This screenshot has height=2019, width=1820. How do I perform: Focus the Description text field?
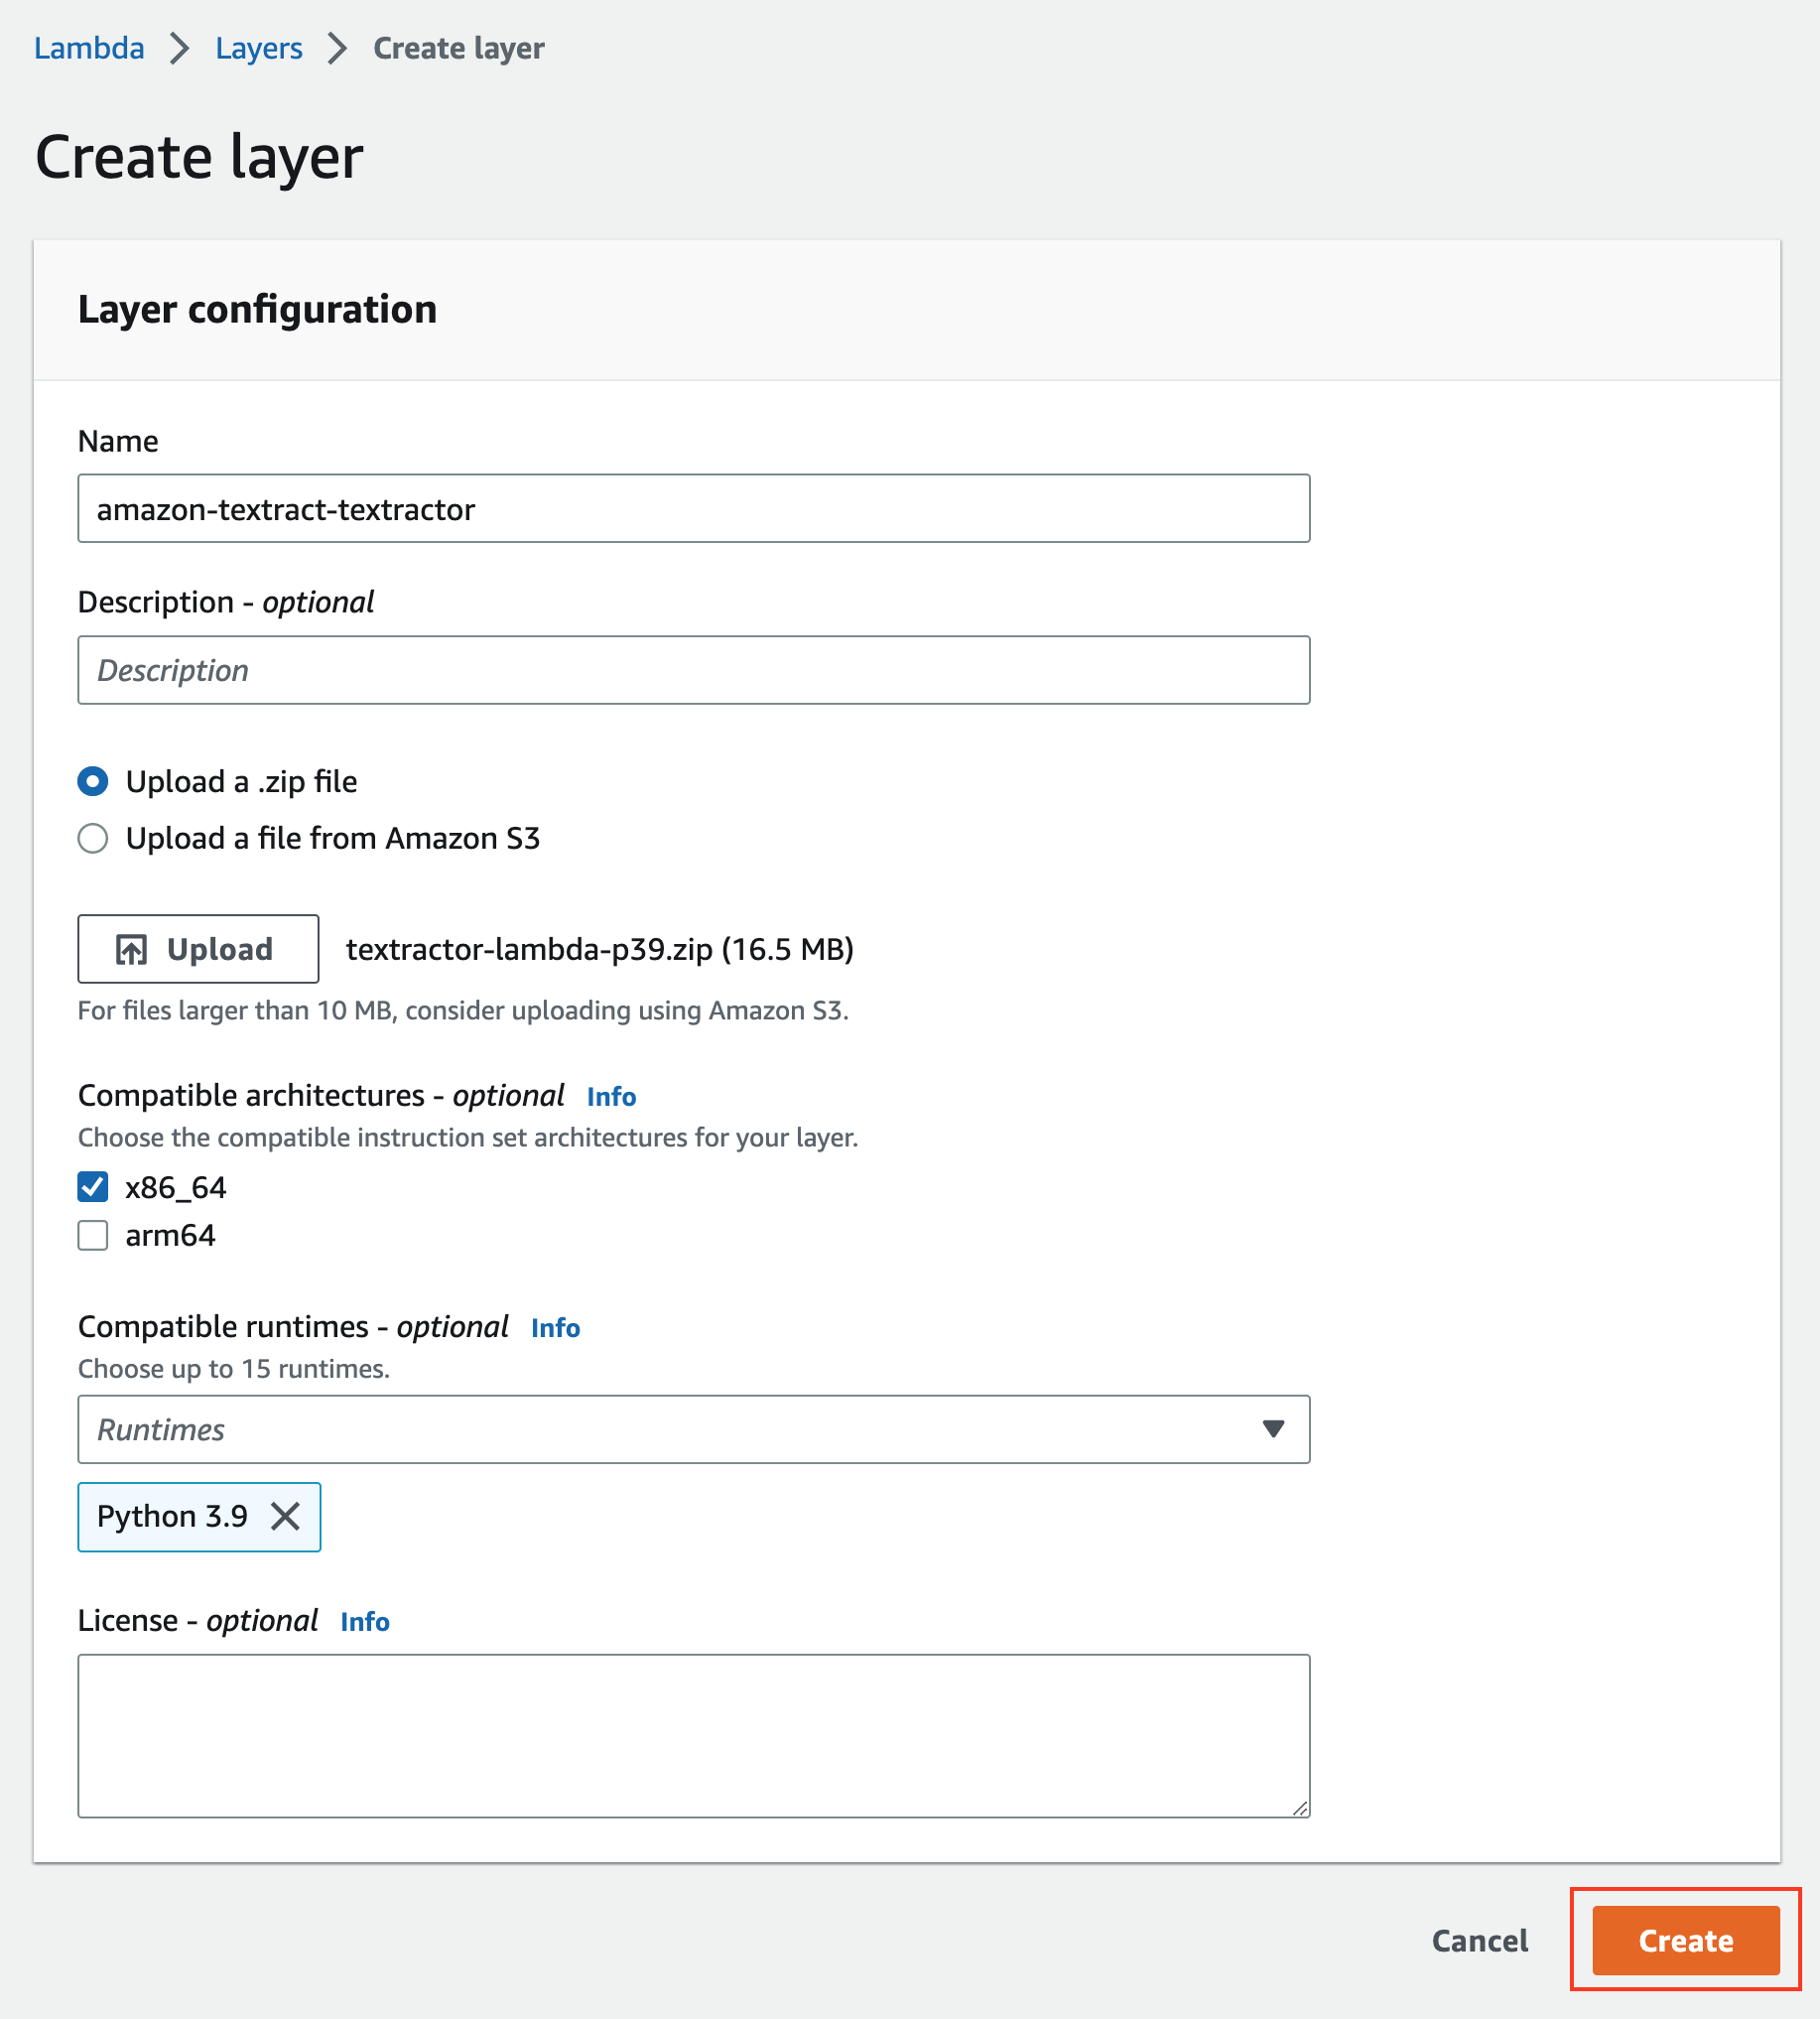pyautogui.click(x=694, y=670)
